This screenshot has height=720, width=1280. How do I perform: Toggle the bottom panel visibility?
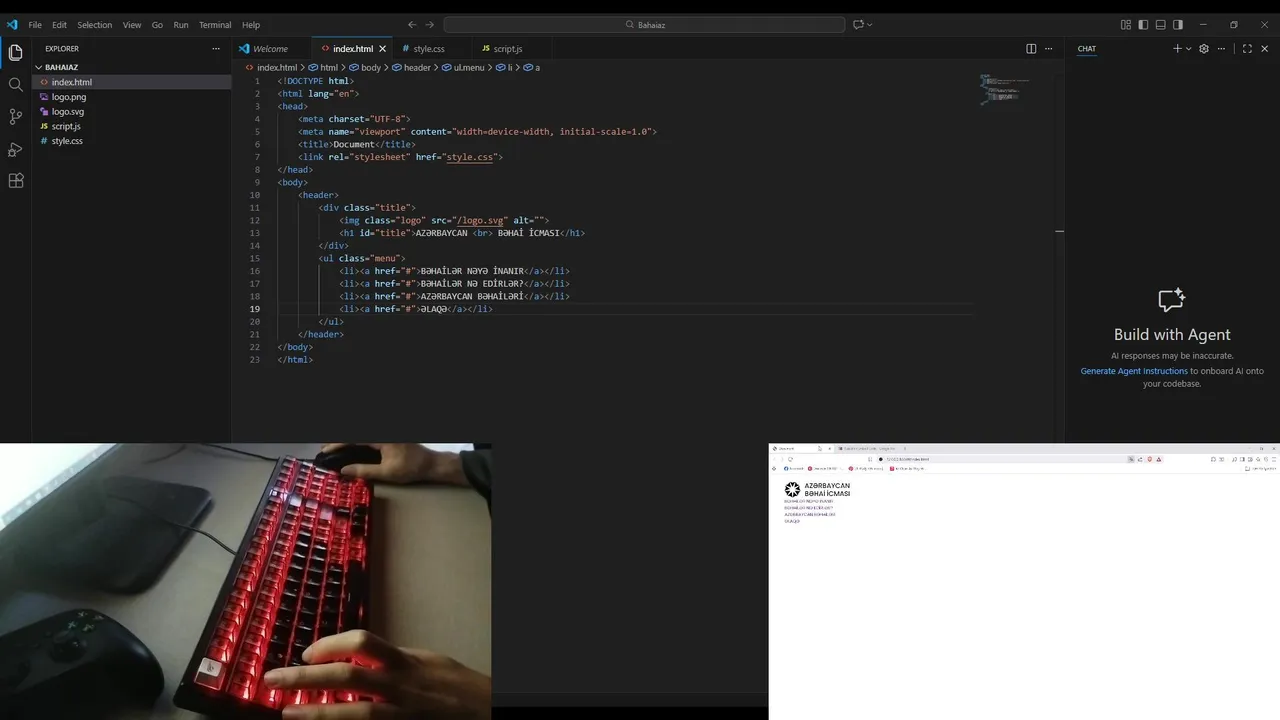(x=1160, y=24)
